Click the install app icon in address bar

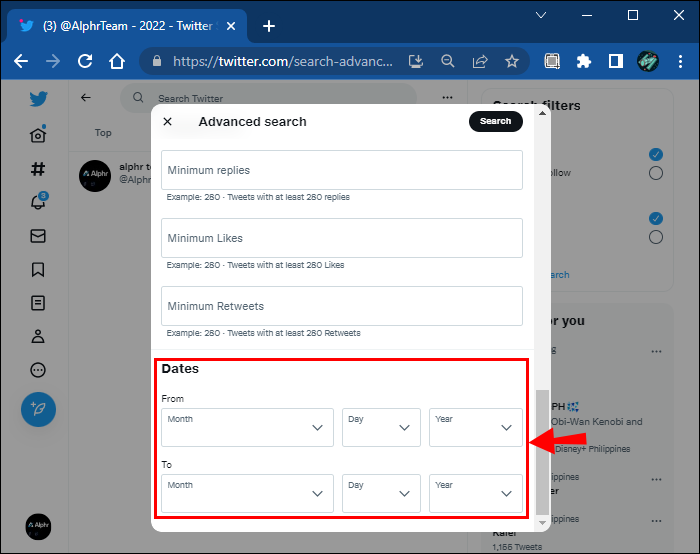[416, 61]
